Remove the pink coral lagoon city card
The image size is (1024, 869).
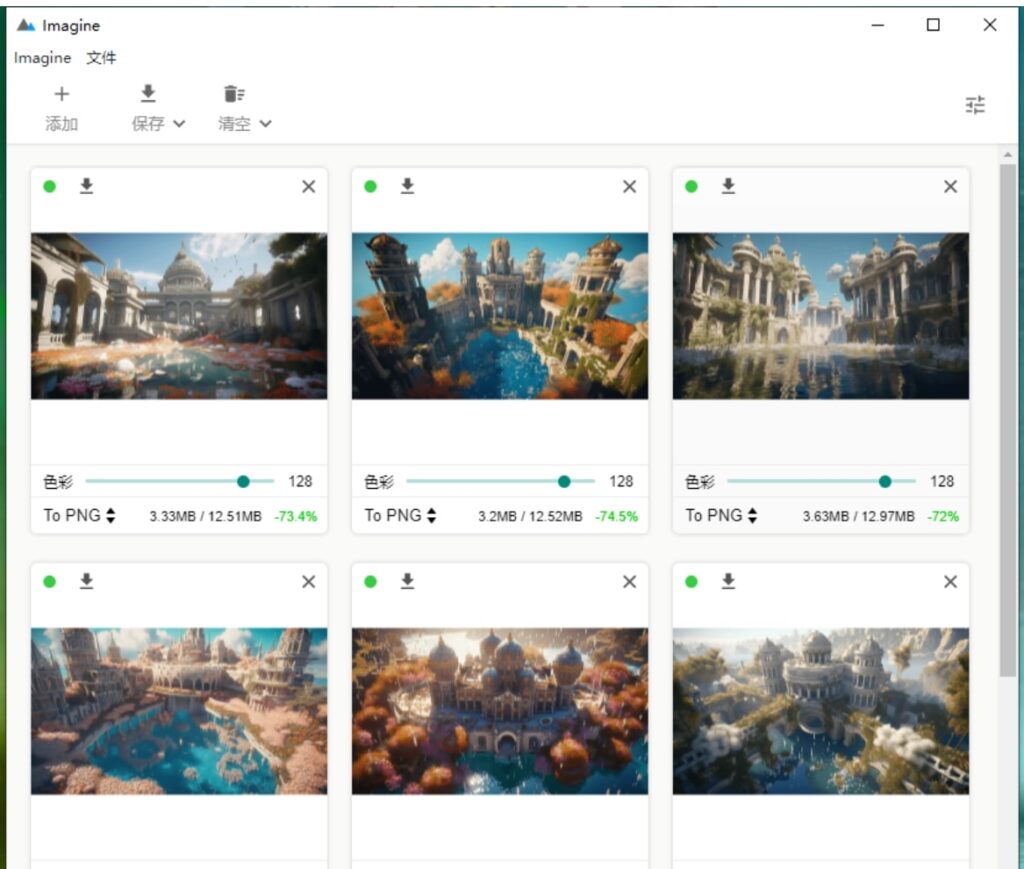[x=309, y=582]
